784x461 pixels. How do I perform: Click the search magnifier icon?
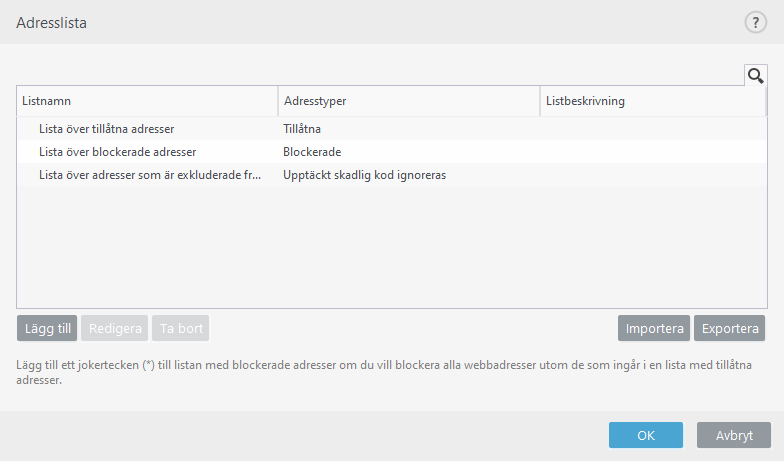point(755,75)
